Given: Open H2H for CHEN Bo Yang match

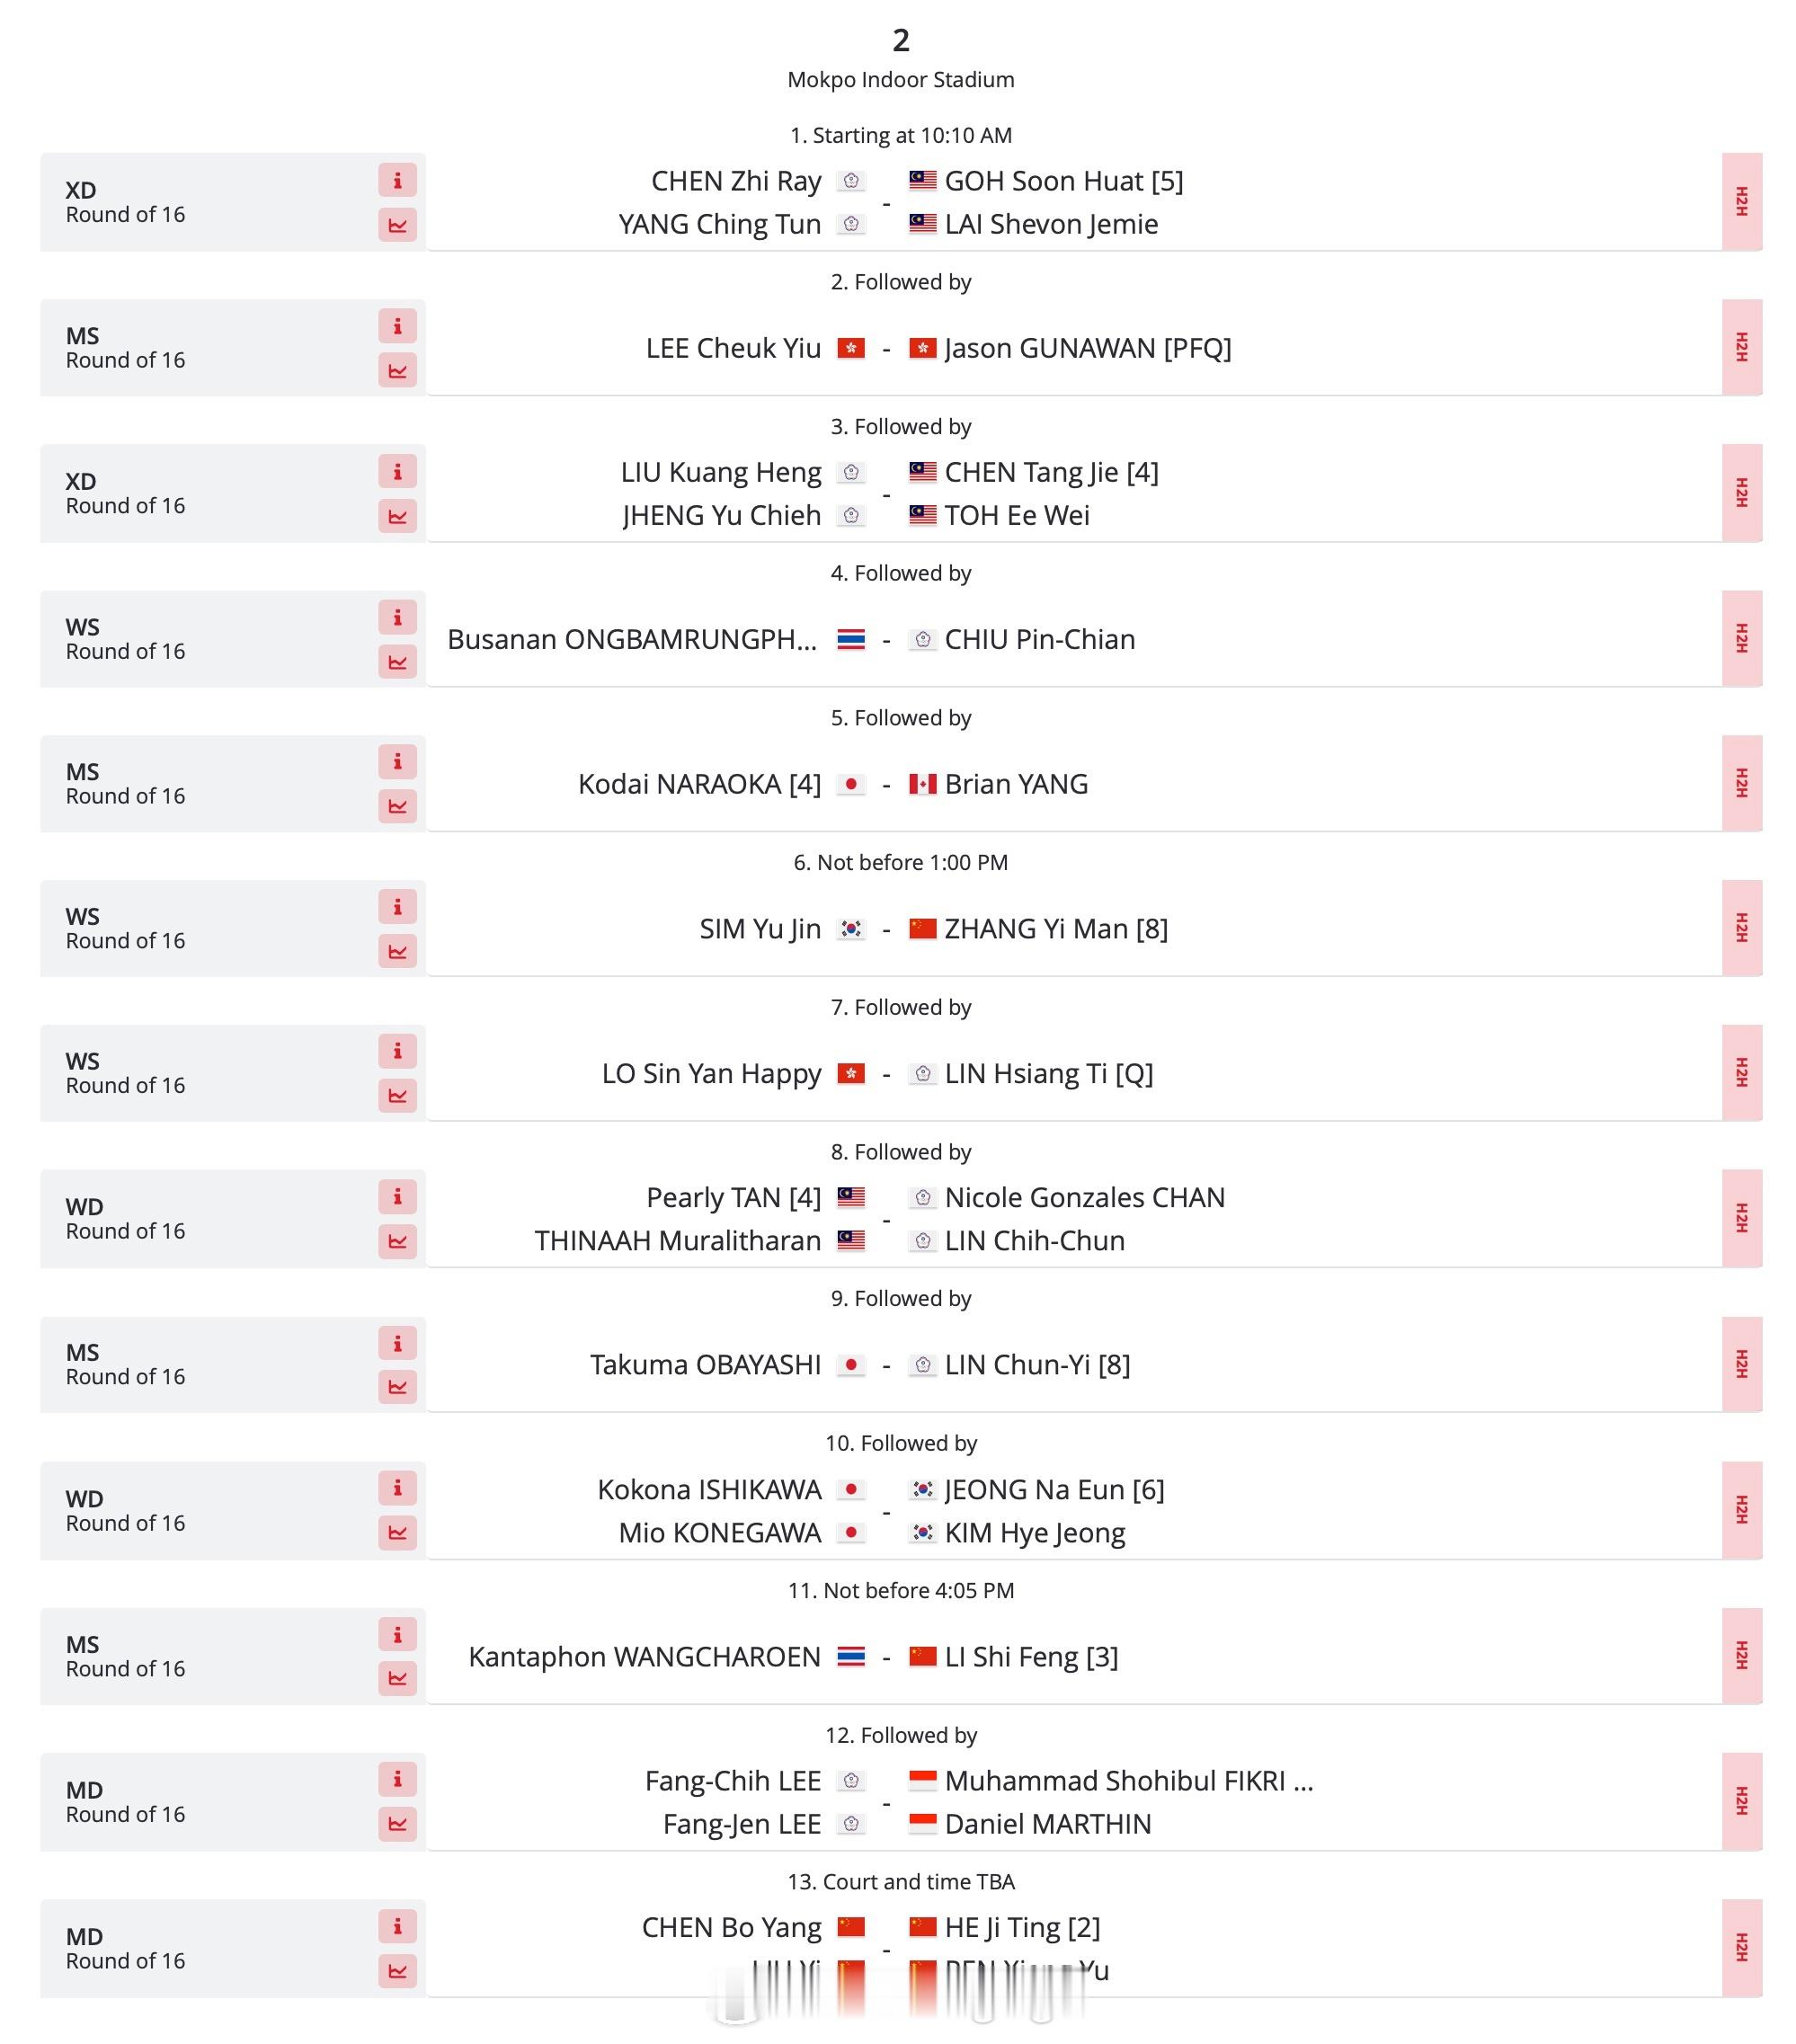Looking at the screenshot, I should coord(1741,1948).
